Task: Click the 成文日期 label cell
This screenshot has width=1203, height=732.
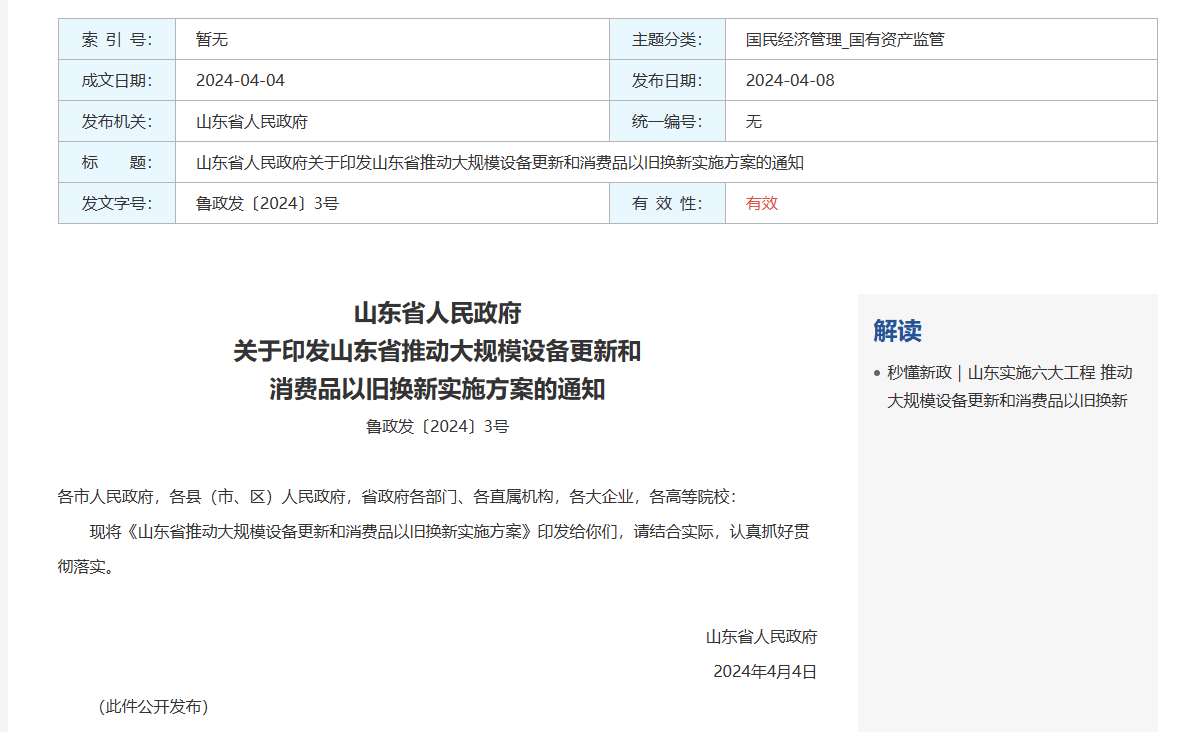Action: pos(117,81)
